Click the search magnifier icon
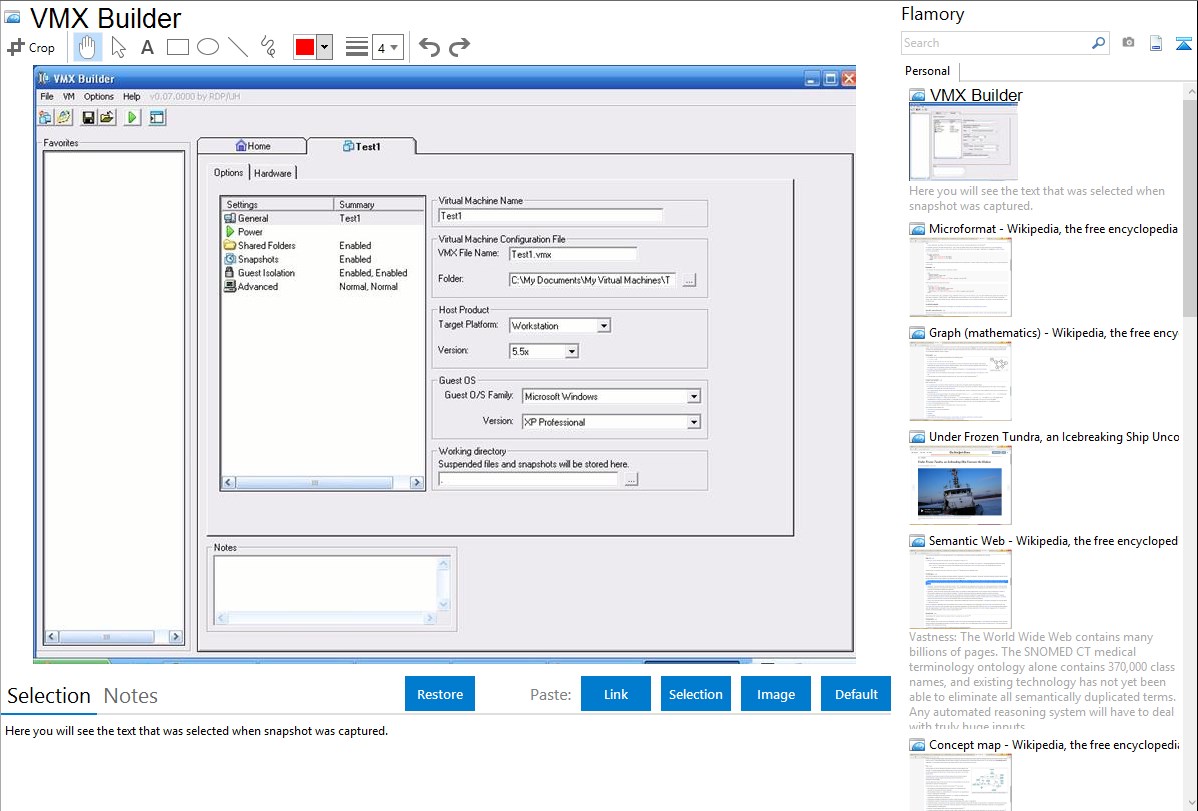This screenshot has height=811, width=1198. click(x=1098, y=43)
